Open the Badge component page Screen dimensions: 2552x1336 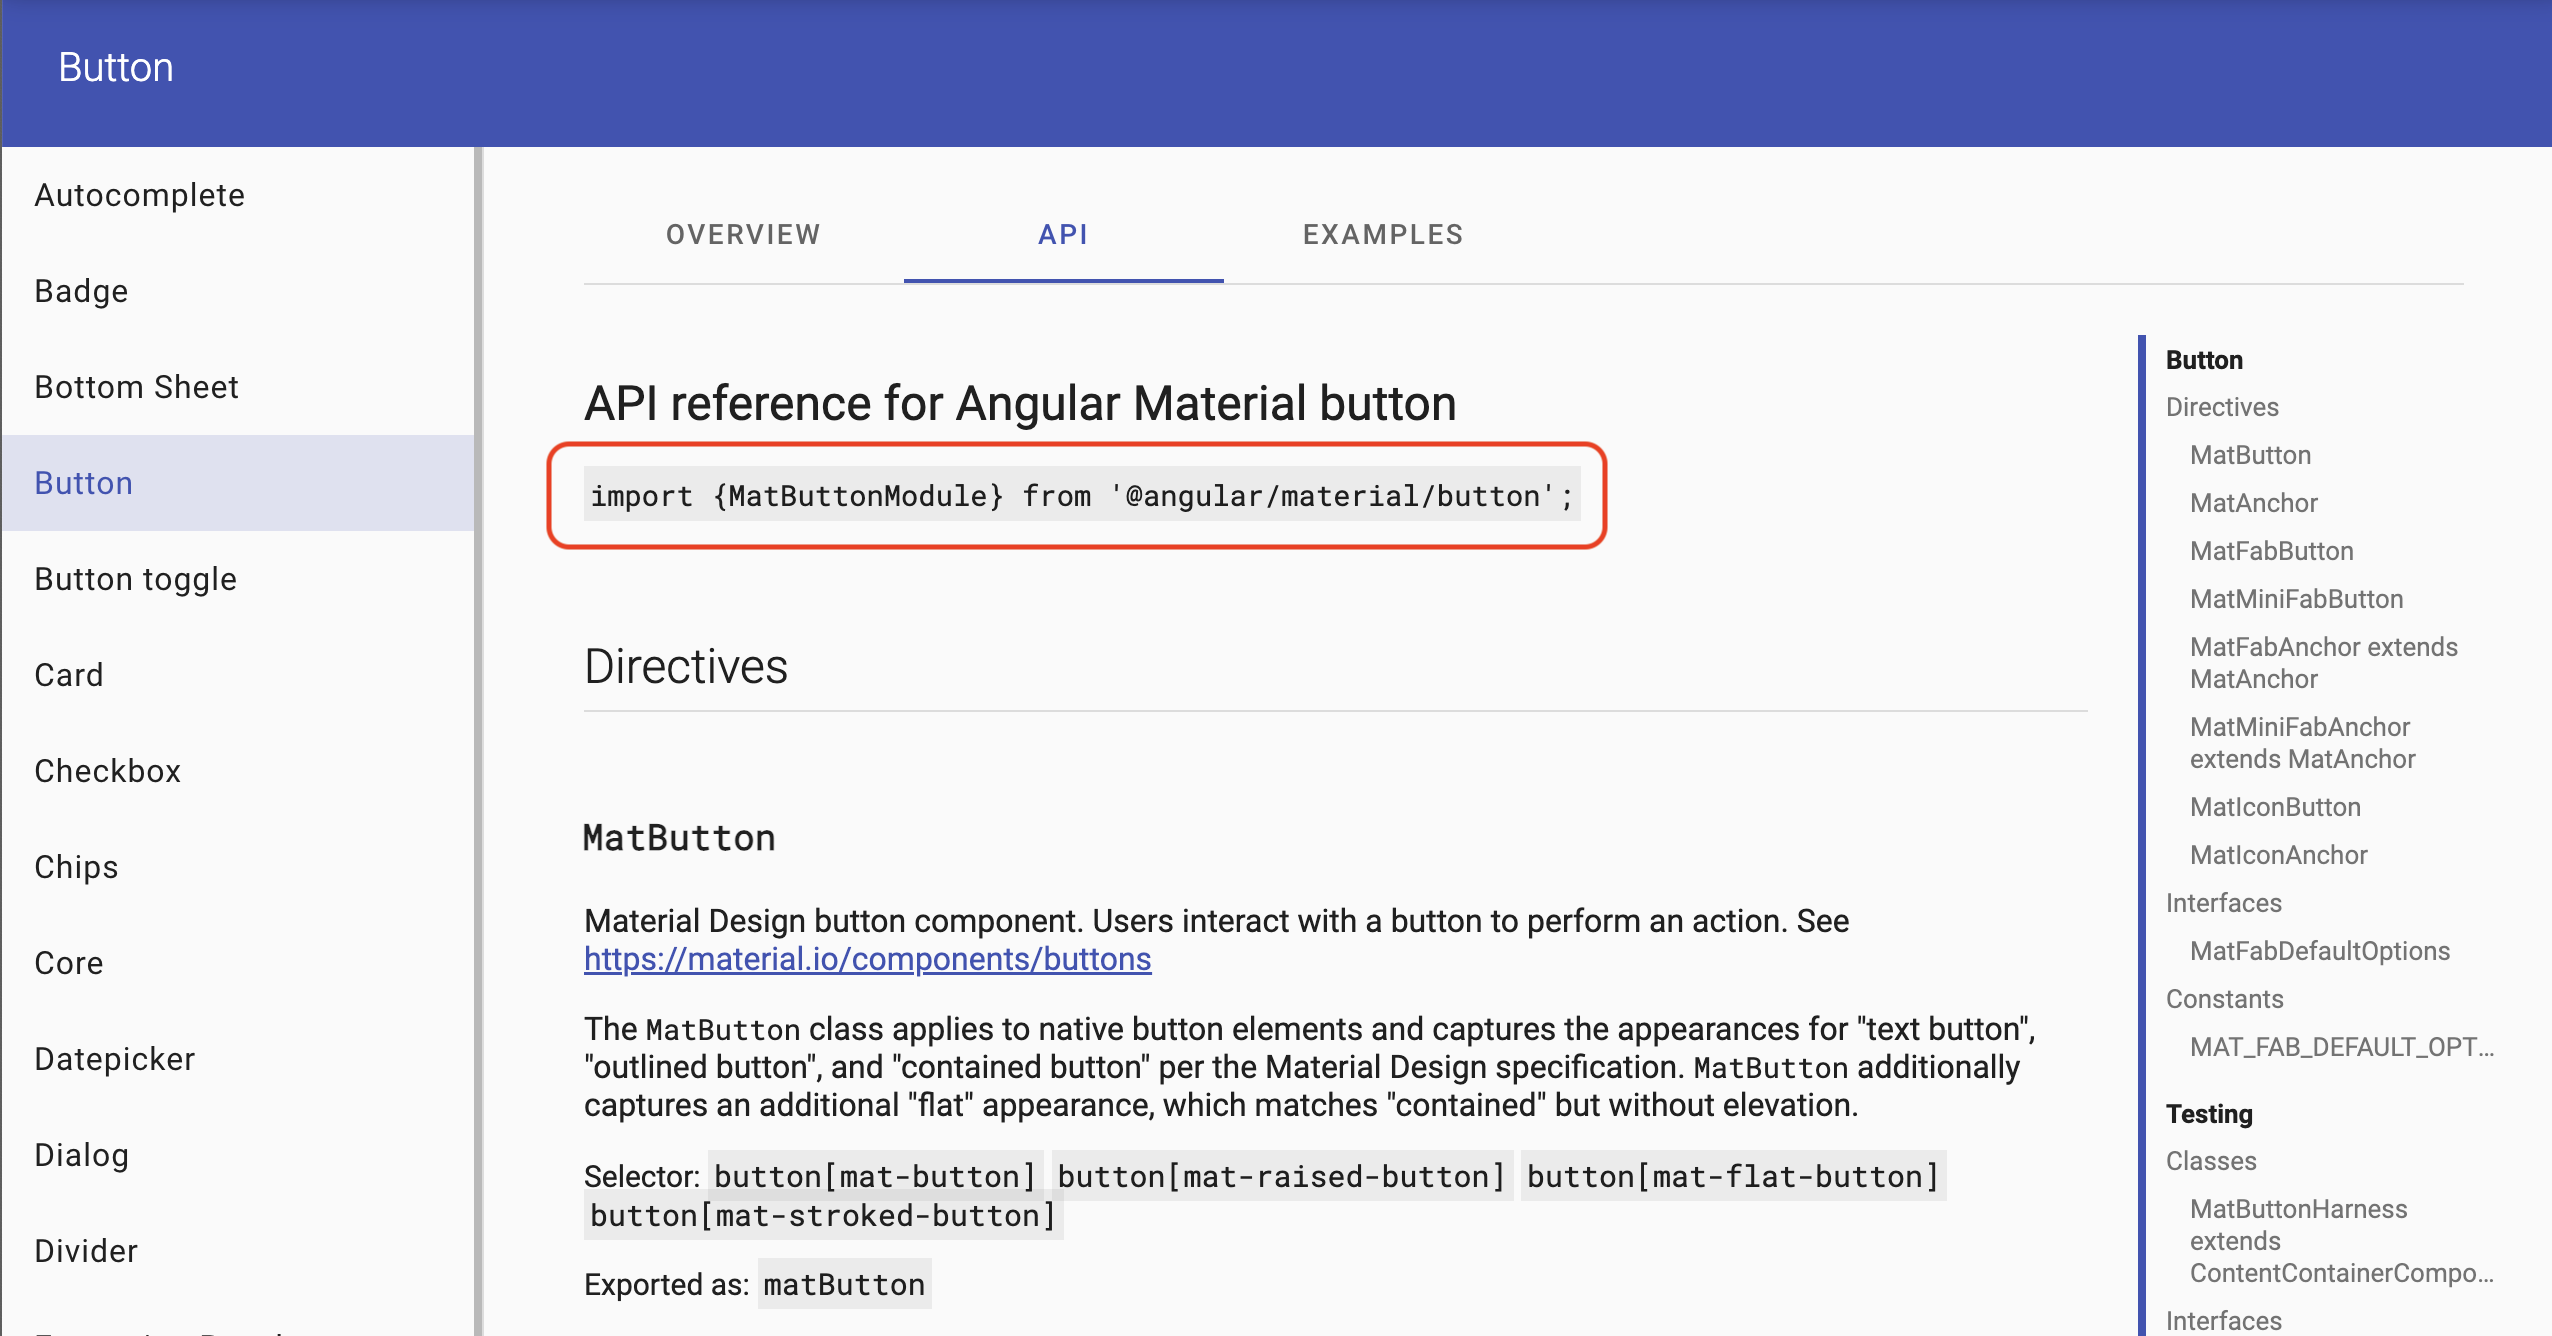pos(80,290)
